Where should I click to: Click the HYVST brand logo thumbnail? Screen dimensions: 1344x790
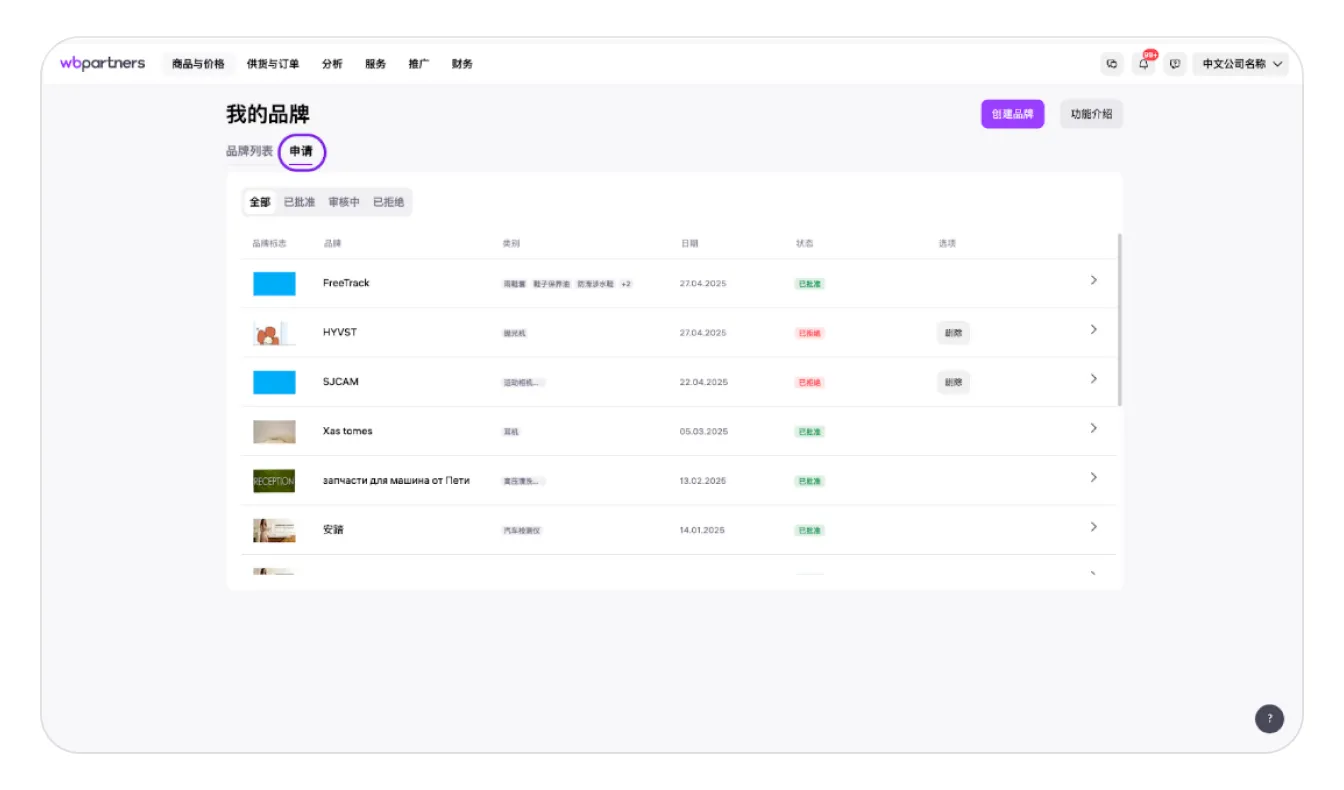point(274,333)
